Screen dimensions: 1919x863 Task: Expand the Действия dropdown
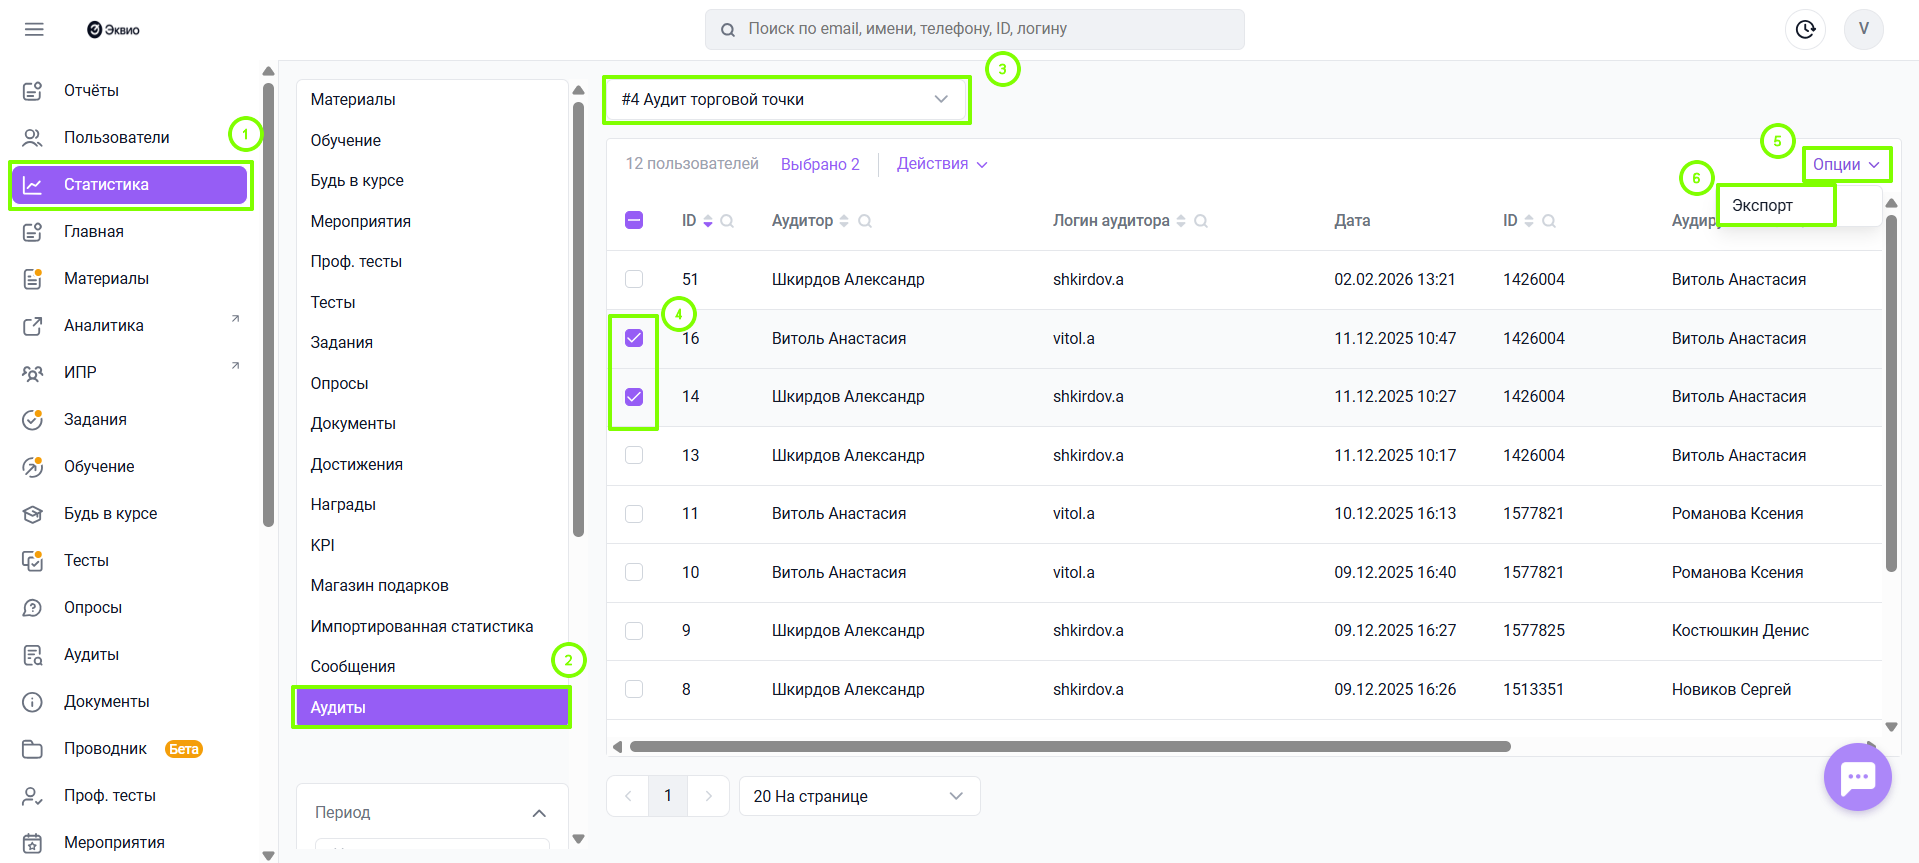941,164
